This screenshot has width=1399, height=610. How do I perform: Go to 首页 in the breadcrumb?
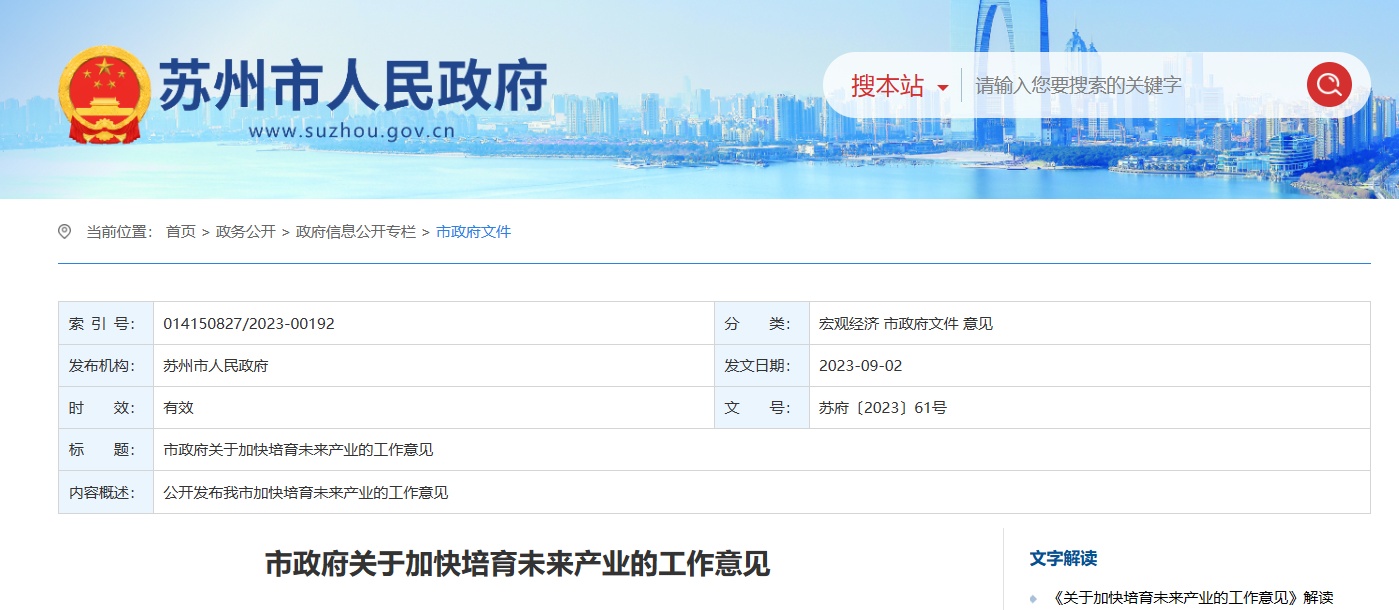click(x=180, y=232)
